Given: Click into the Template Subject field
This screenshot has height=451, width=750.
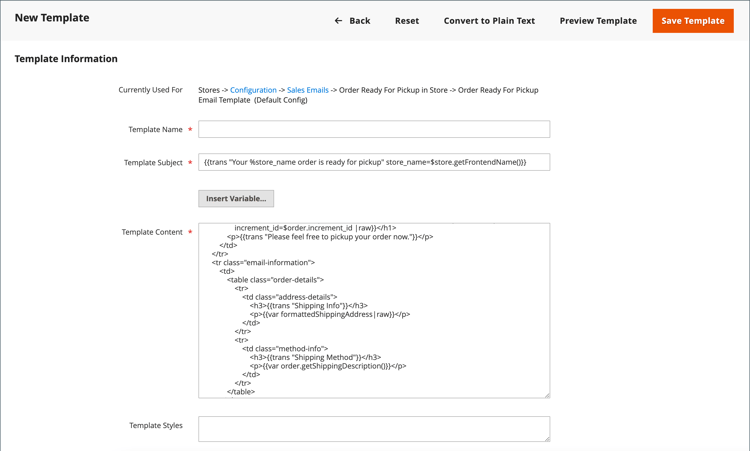Looking at the screenshot, I should pyautogui.click(x=374, y=162).
